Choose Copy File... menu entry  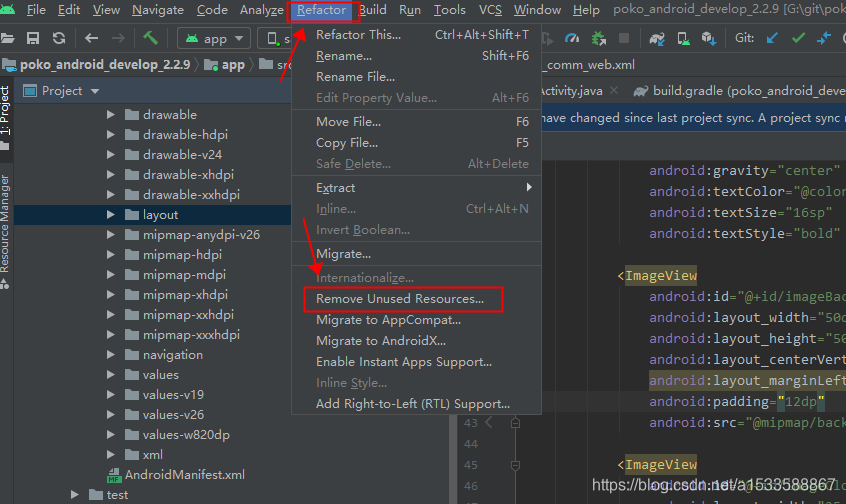417,142
